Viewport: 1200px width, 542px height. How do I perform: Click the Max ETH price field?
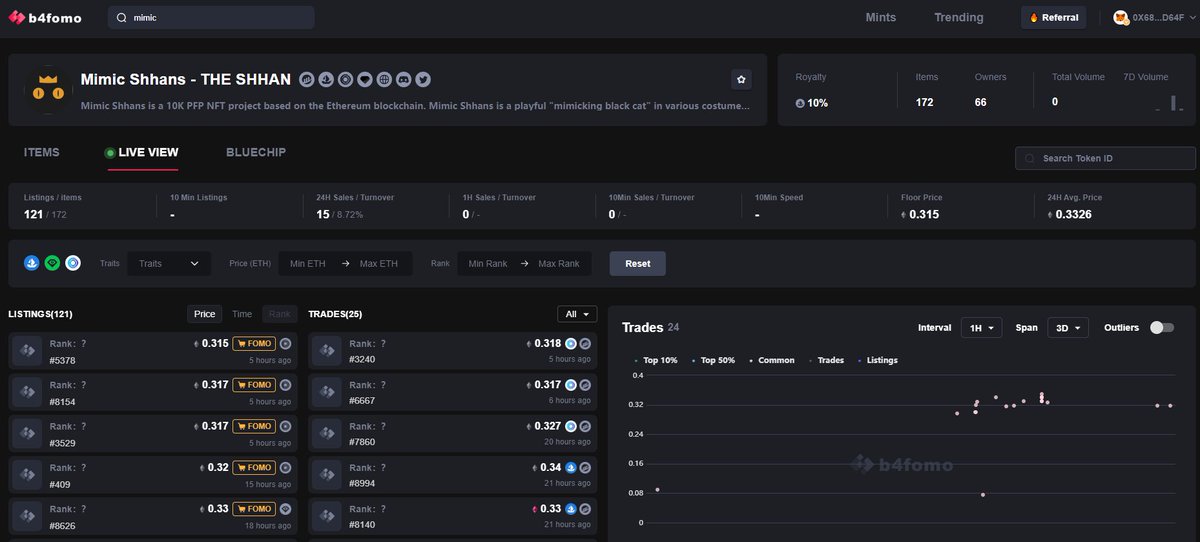click(x=379, y=264)
